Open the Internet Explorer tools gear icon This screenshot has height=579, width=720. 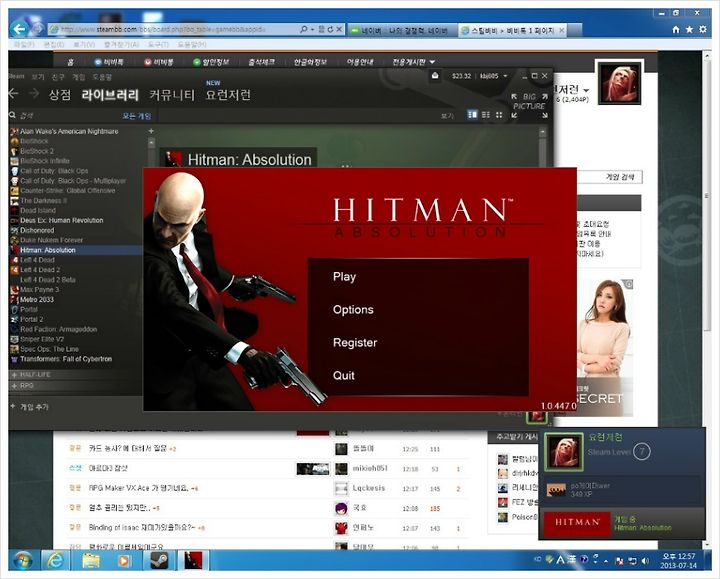[703, 29]
